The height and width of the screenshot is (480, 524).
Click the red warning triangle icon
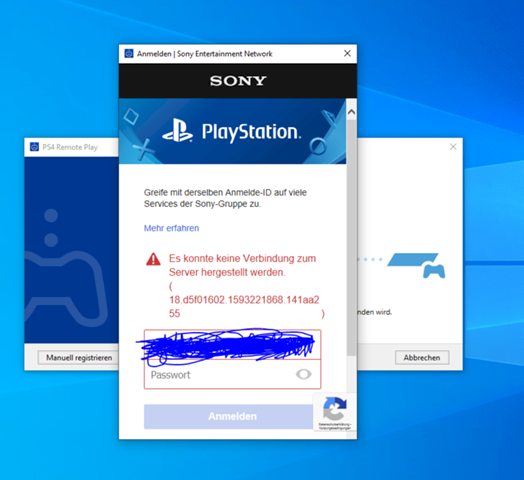[x=153, y=259]
